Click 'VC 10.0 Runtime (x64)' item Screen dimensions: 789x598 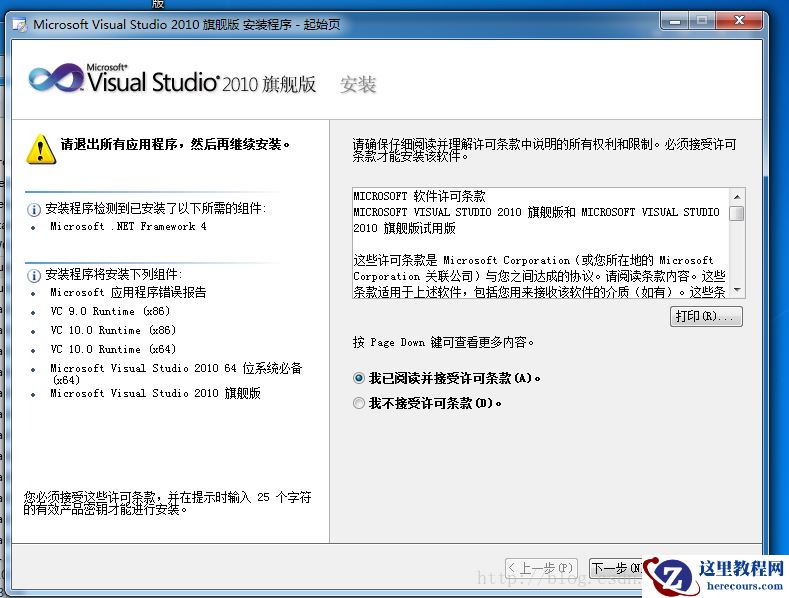click(x=113, y=349)
